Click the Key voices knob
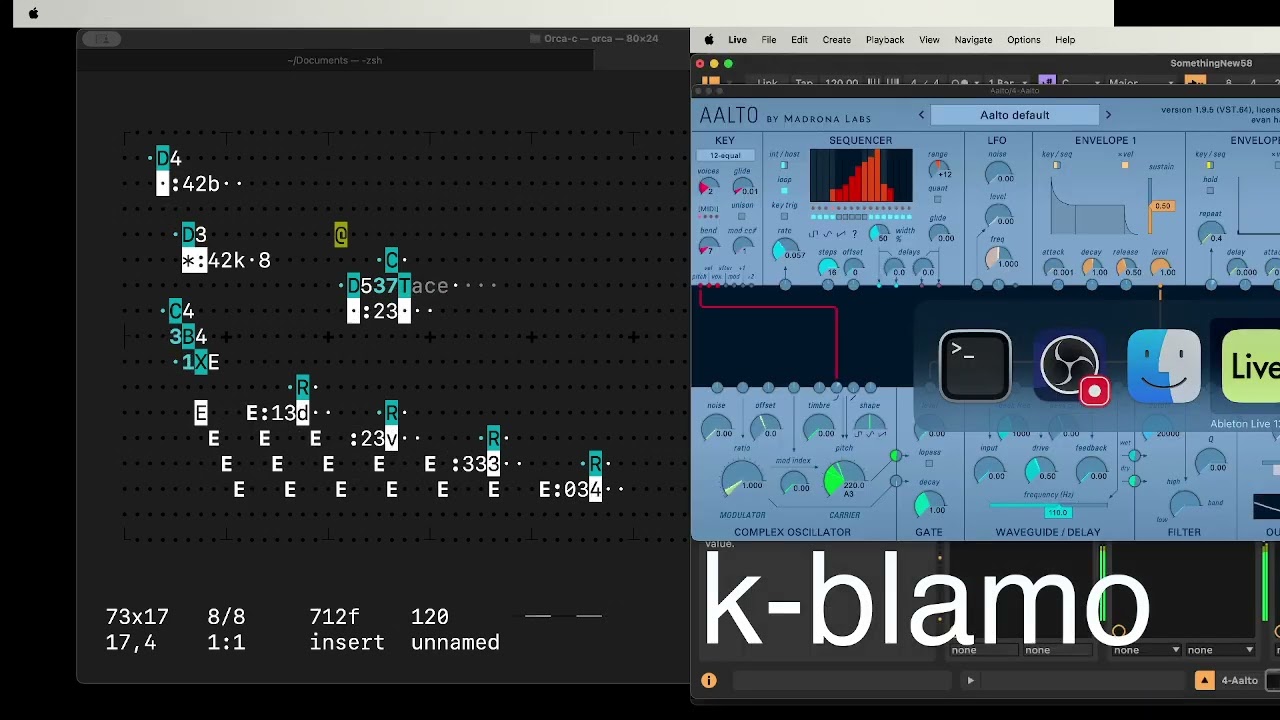This screenshot has height=720, width=1280. (x=707, y=187)
